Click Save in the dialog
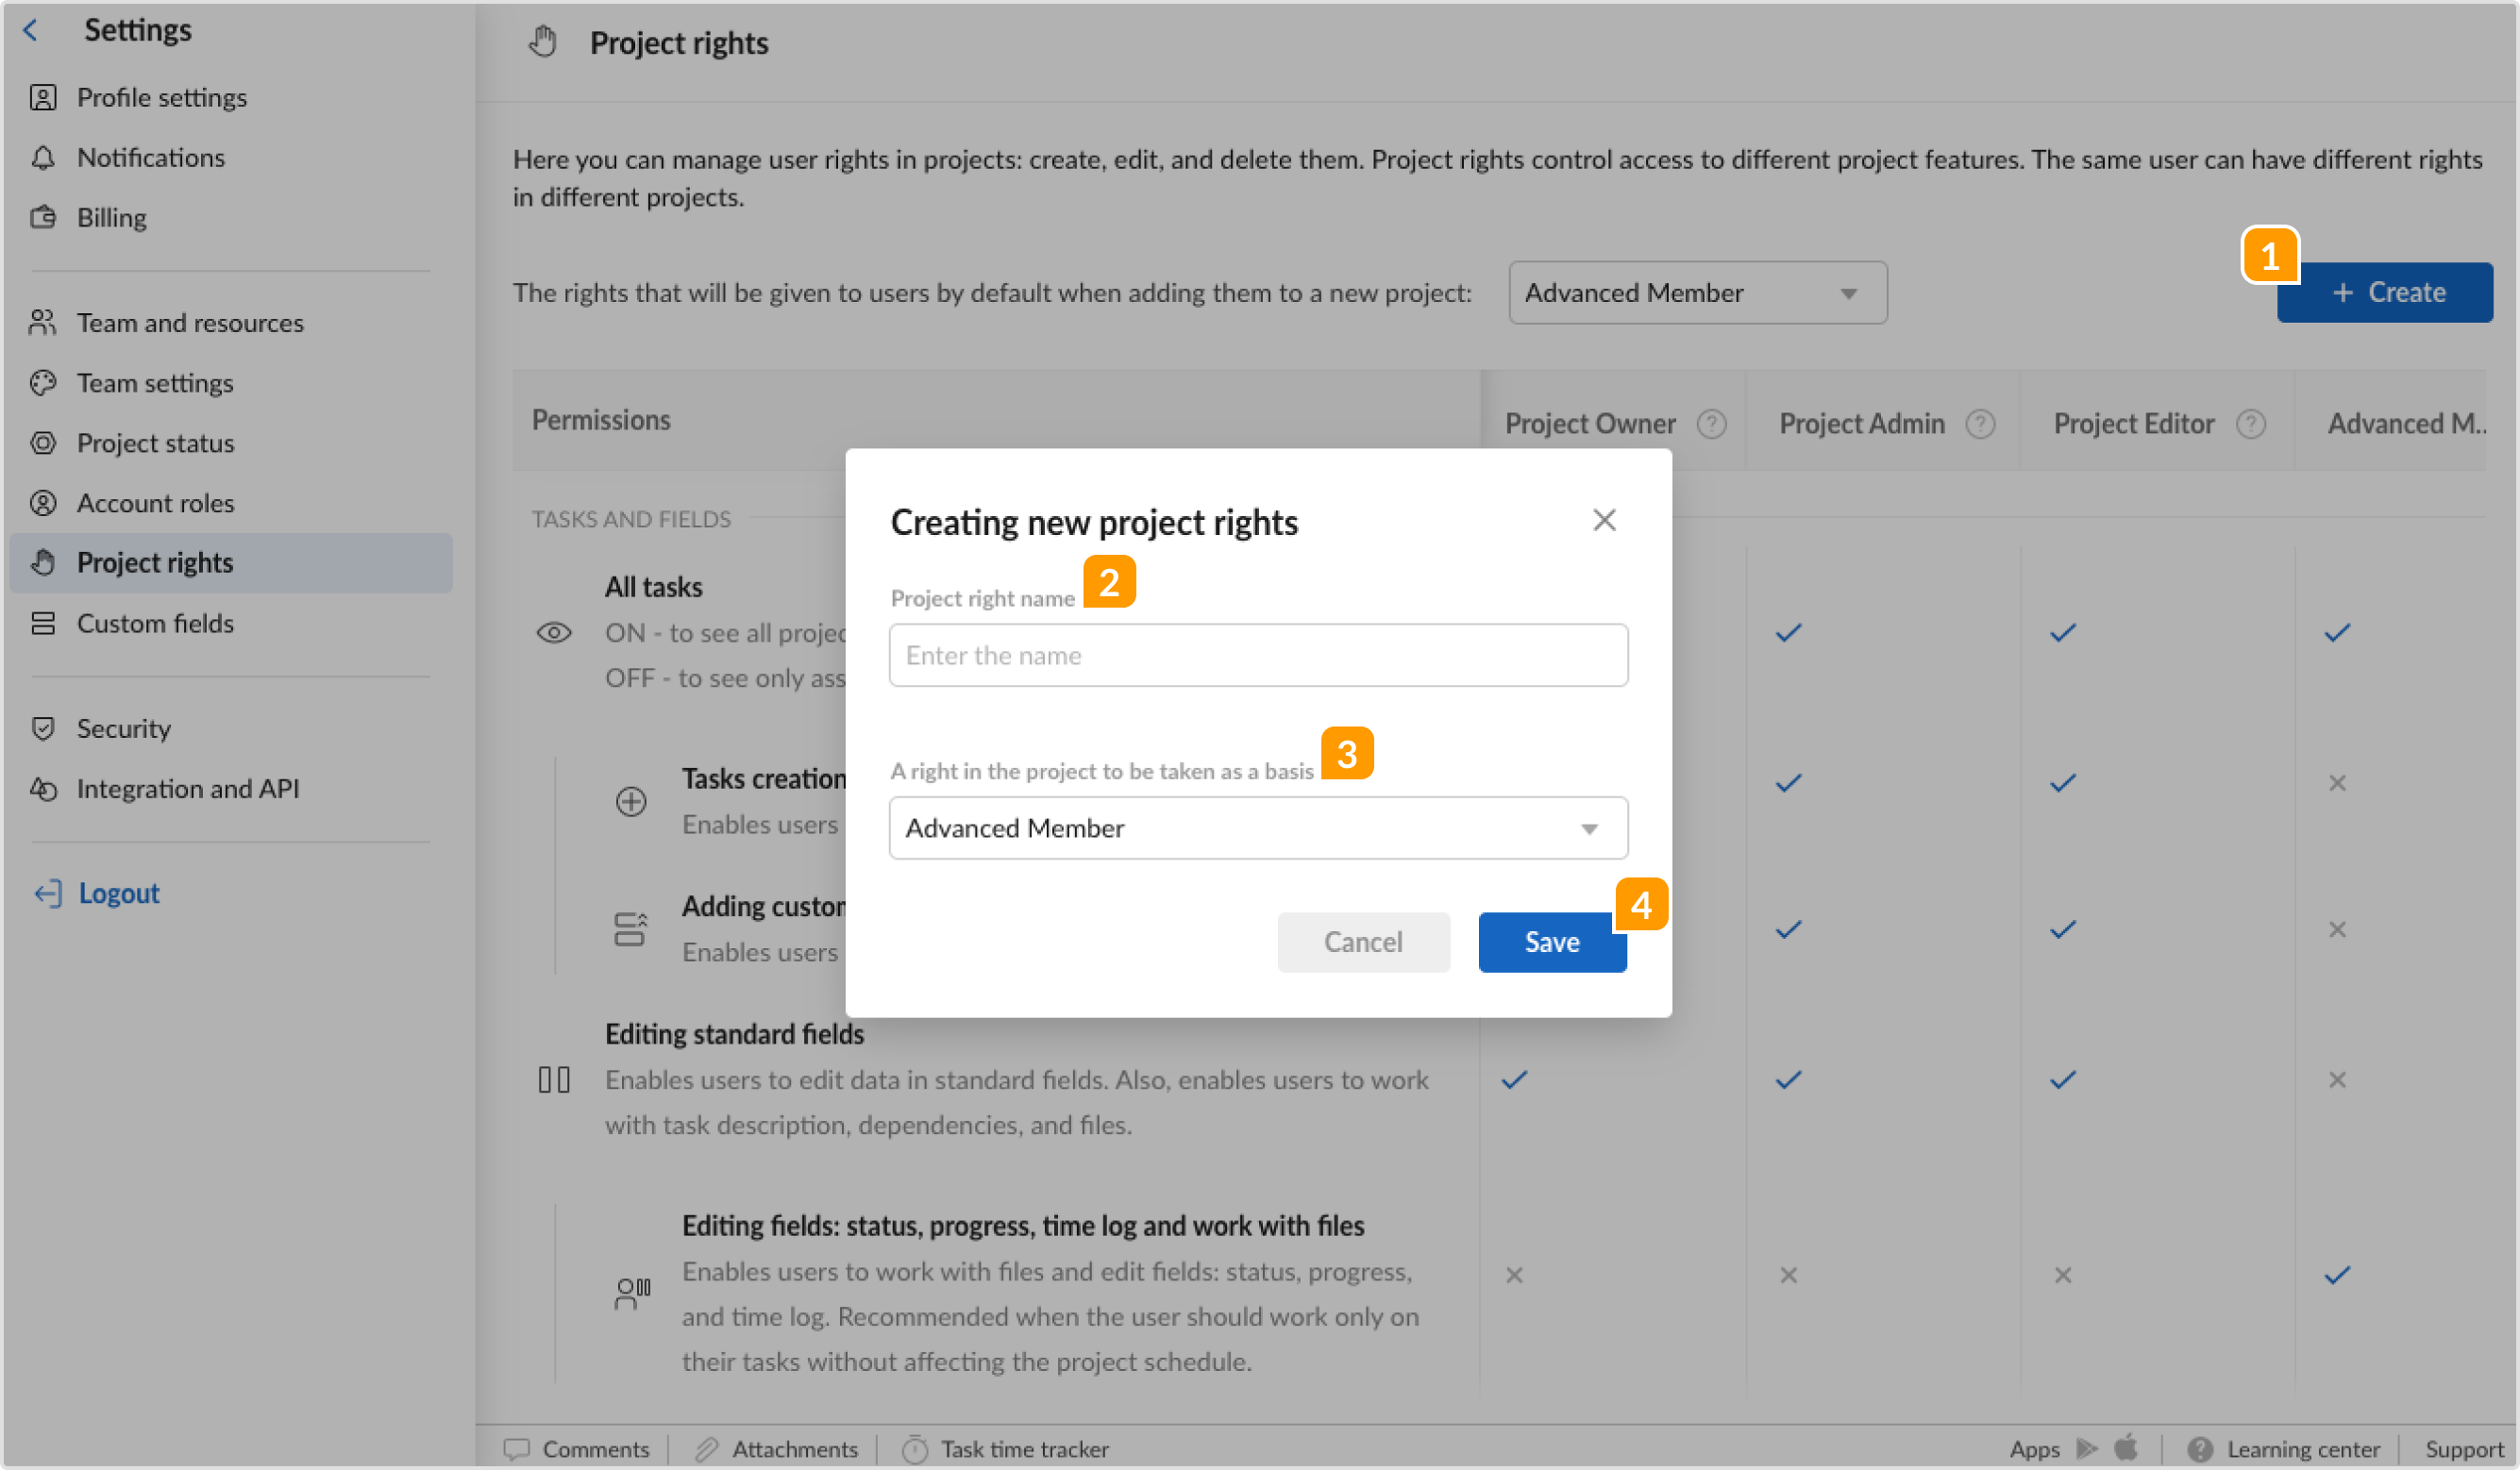 tap(1552, 942)
